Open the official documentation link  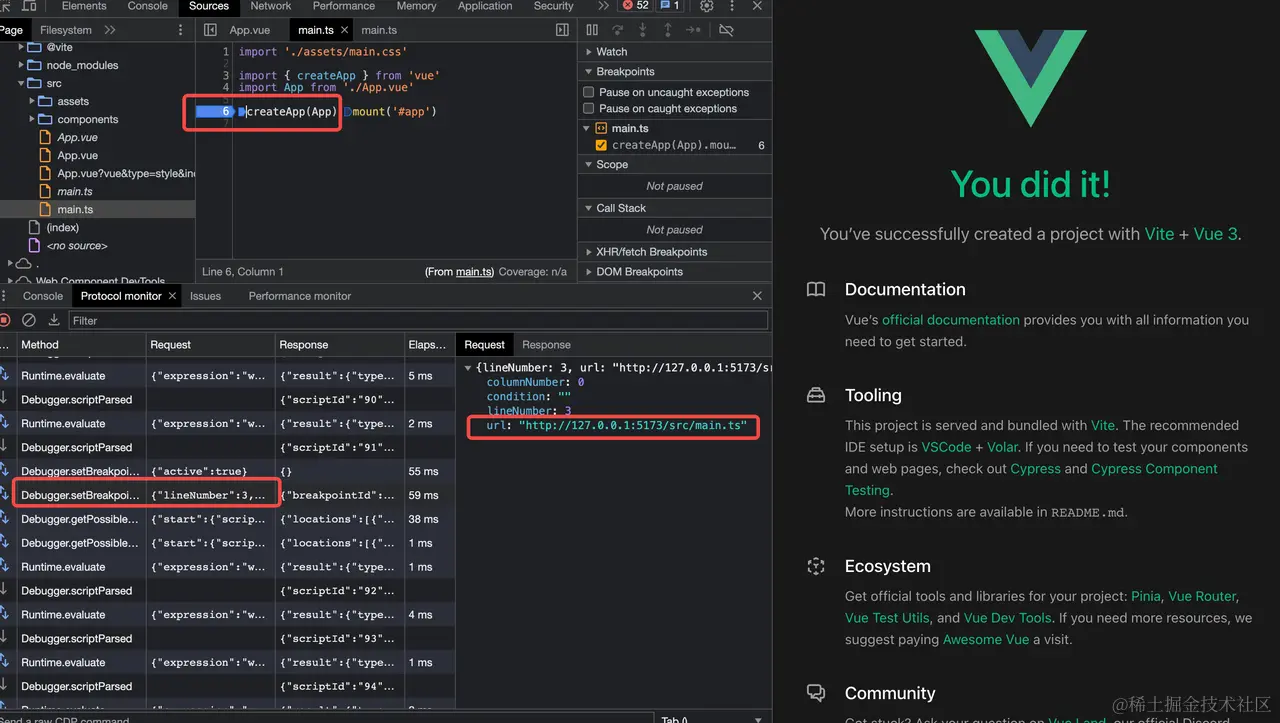pos(951,320)
